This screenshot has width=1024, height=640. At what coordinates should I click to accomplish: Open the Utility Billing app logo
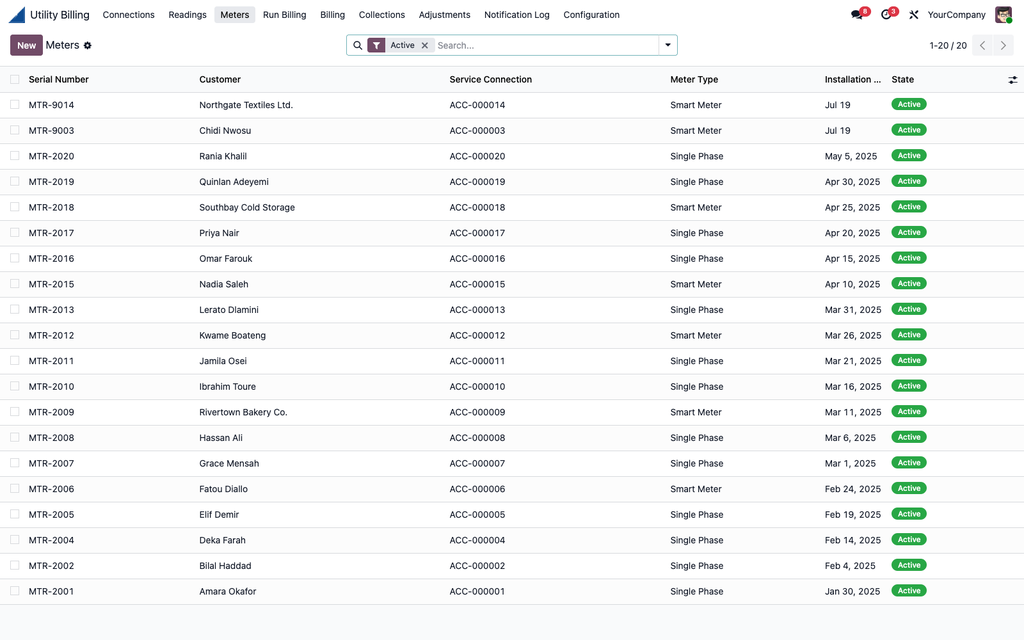17,14
